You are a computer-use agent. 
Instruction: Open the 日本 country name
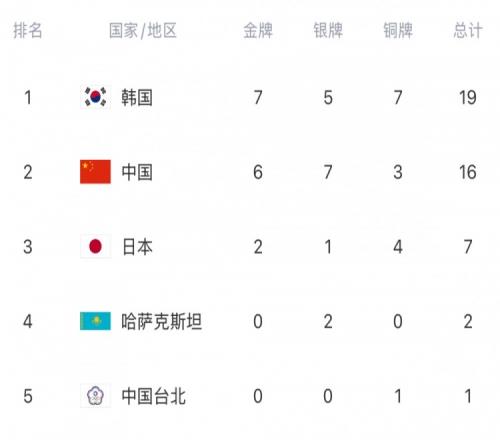[x=137, y=247]
